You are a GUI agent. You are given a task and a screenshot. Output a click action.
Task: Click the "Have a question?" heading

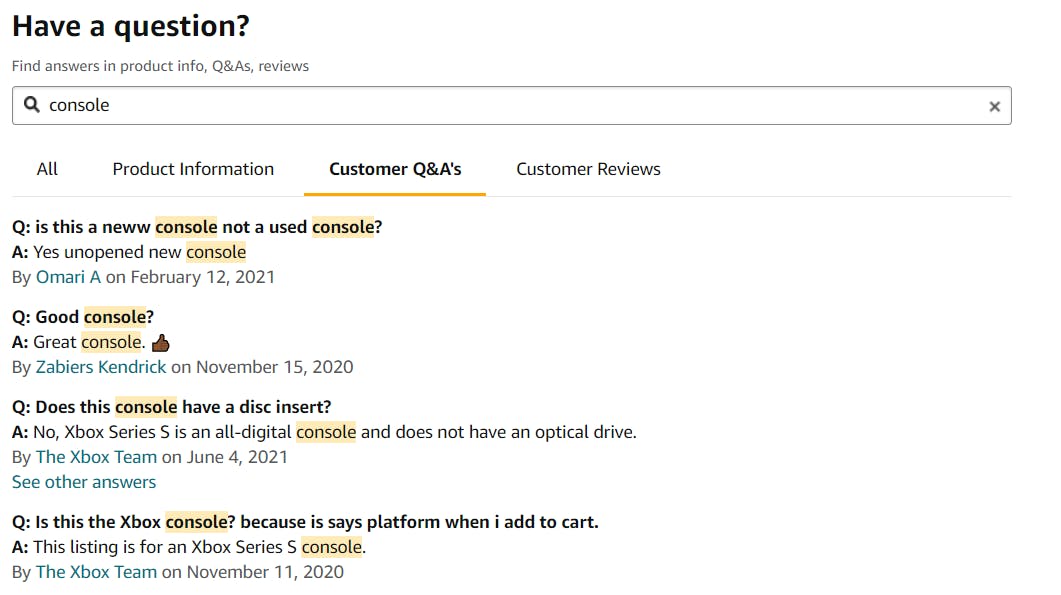coord(131,26)
